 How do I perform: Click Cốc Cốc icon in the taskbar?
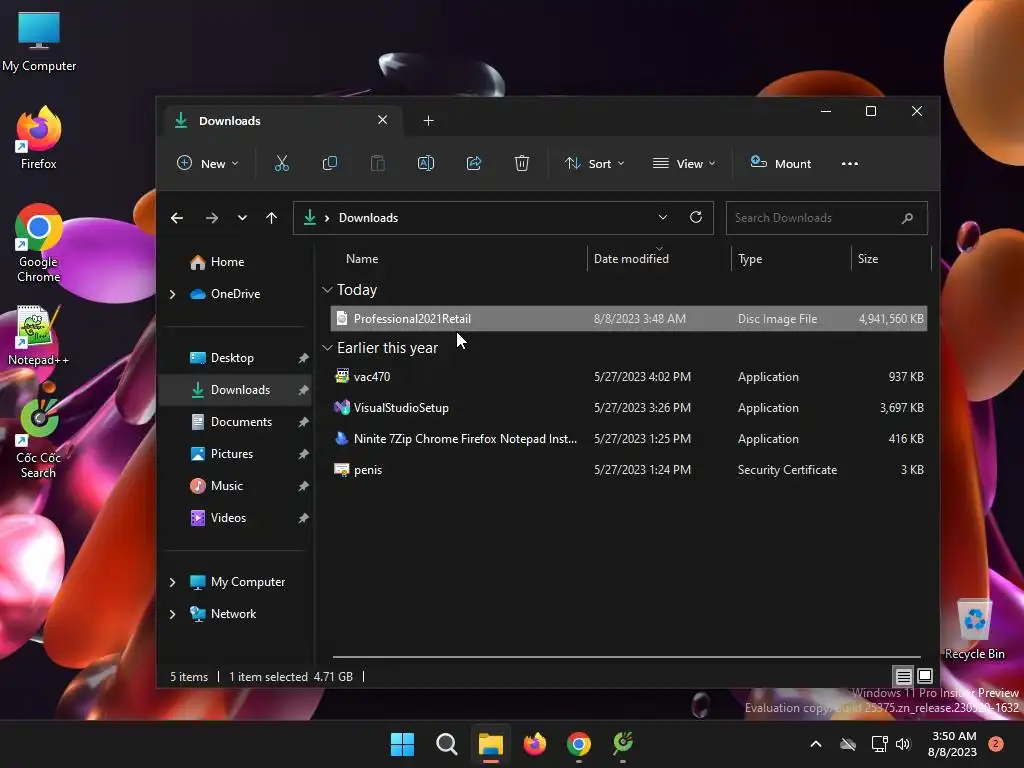point(623,744)
